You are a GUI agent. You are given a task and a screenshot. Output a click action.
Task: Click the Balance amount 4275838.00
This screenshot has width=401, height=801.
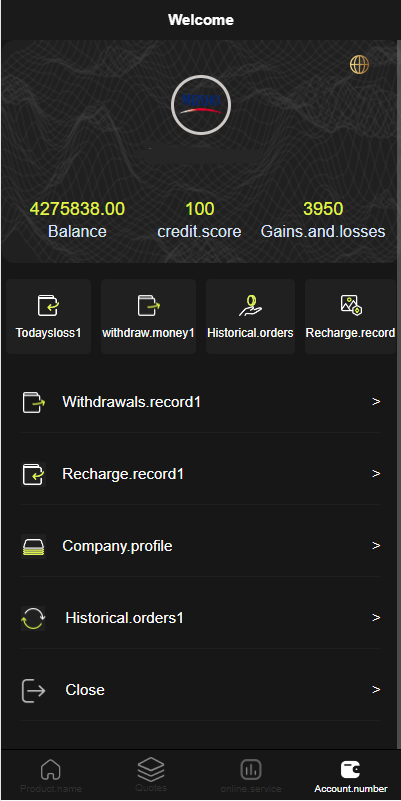(77, 209)
